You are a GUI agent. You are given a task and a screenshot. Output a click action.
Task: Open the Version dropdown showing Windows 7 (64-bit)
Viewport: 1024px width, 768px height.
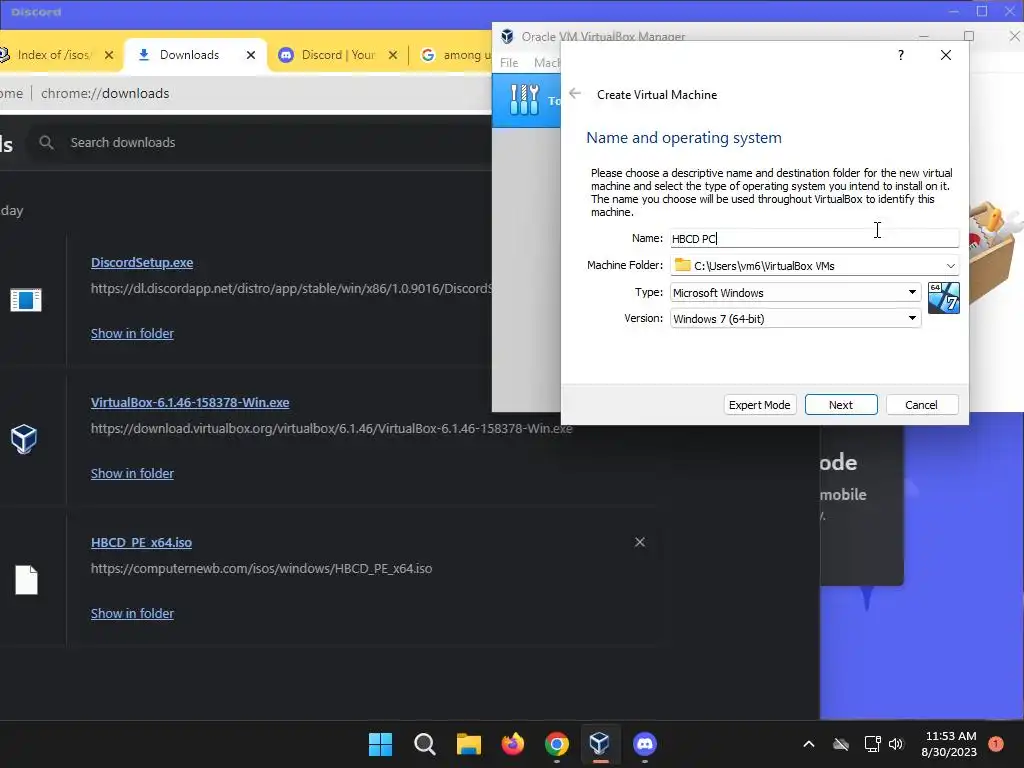tap(795, 319)
